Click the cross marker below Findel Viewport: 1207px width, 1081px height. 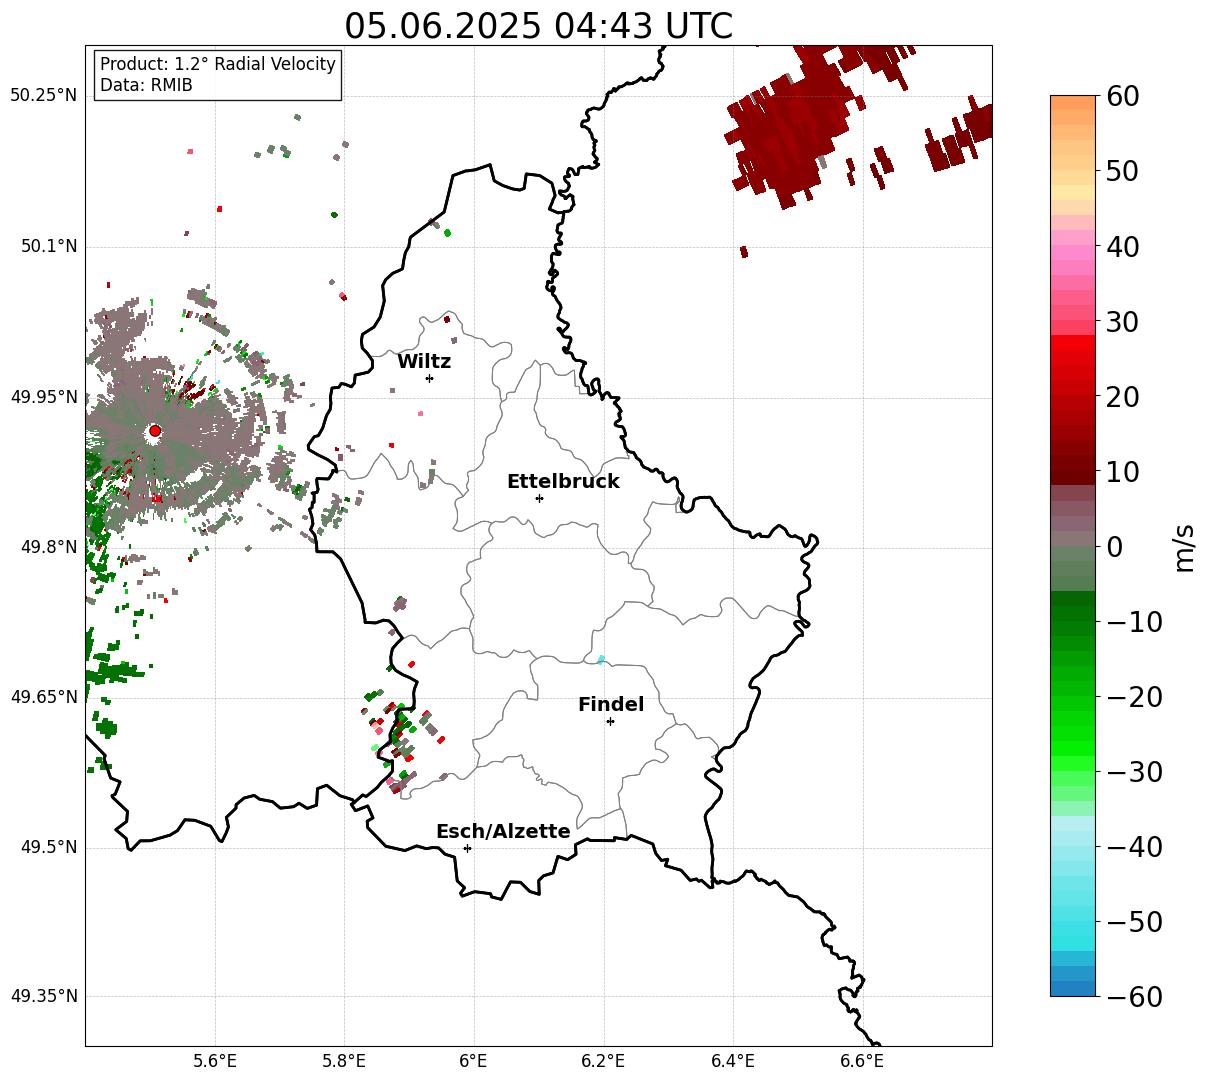coord(610,721)
